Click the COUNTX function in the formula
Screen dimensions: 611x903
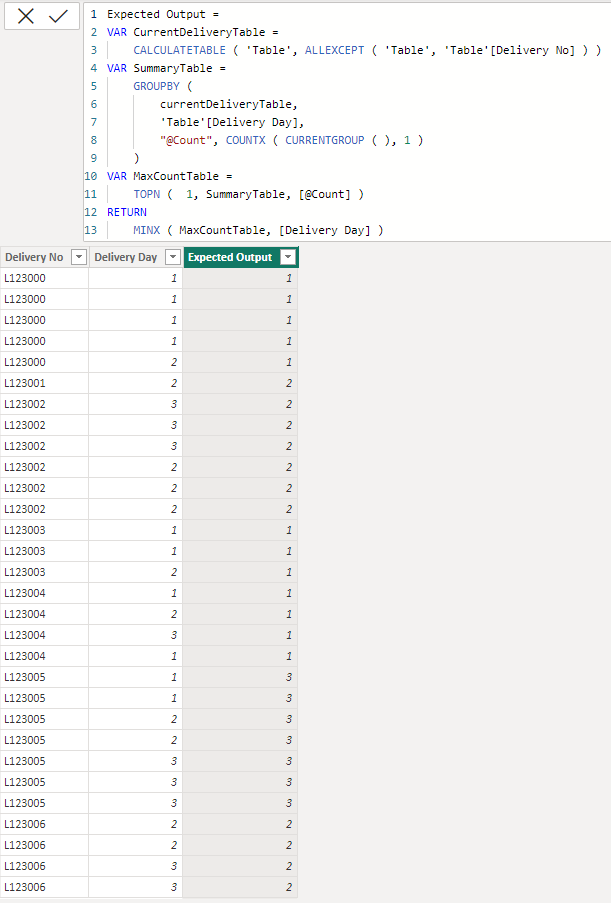coord(245,140)
